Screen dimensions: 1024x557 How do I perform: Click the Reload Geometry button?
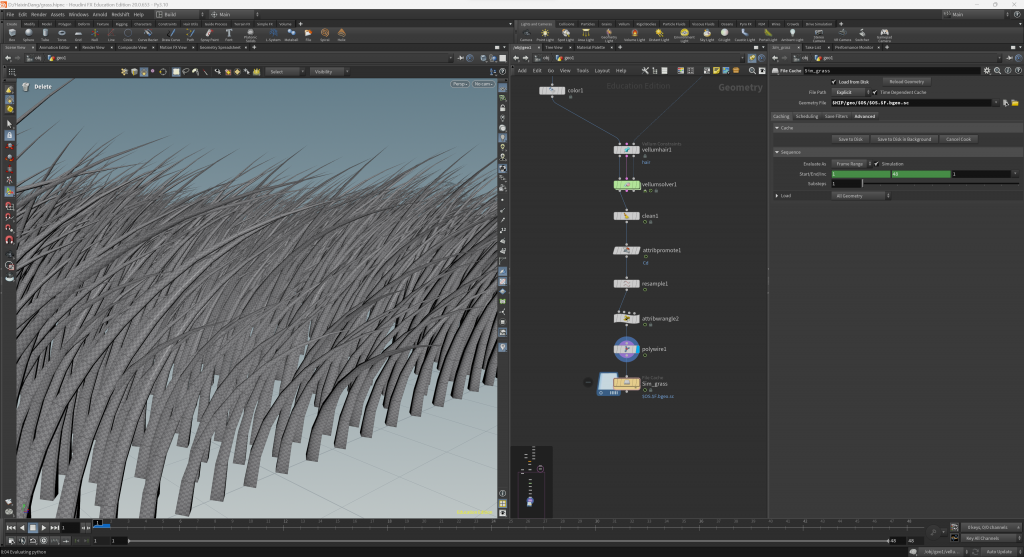coord(906,82)
